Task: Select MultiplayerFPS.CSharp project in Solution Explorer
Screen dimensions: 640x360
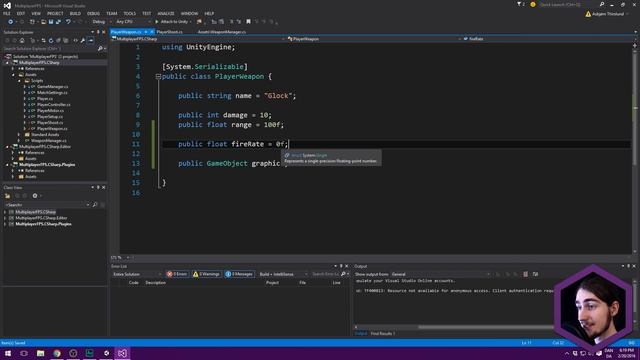Action: [x=39, y=62]
